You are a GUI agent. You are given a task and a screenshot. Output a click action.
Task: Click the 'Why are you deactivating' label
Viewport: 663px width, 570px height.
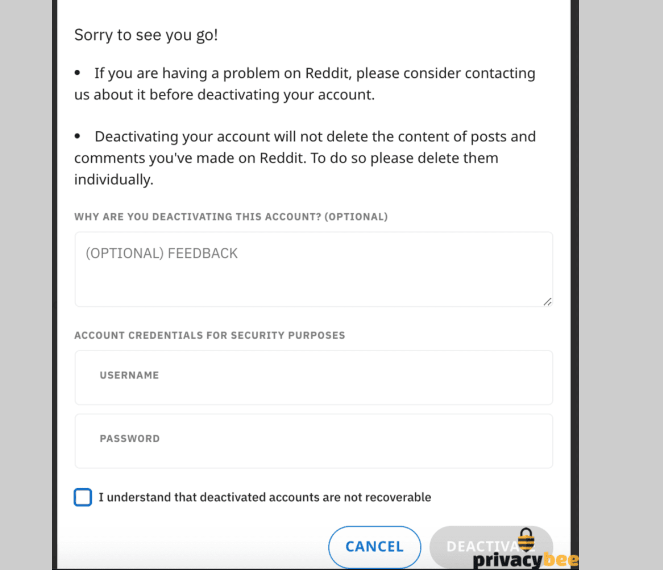click(231, 216)
